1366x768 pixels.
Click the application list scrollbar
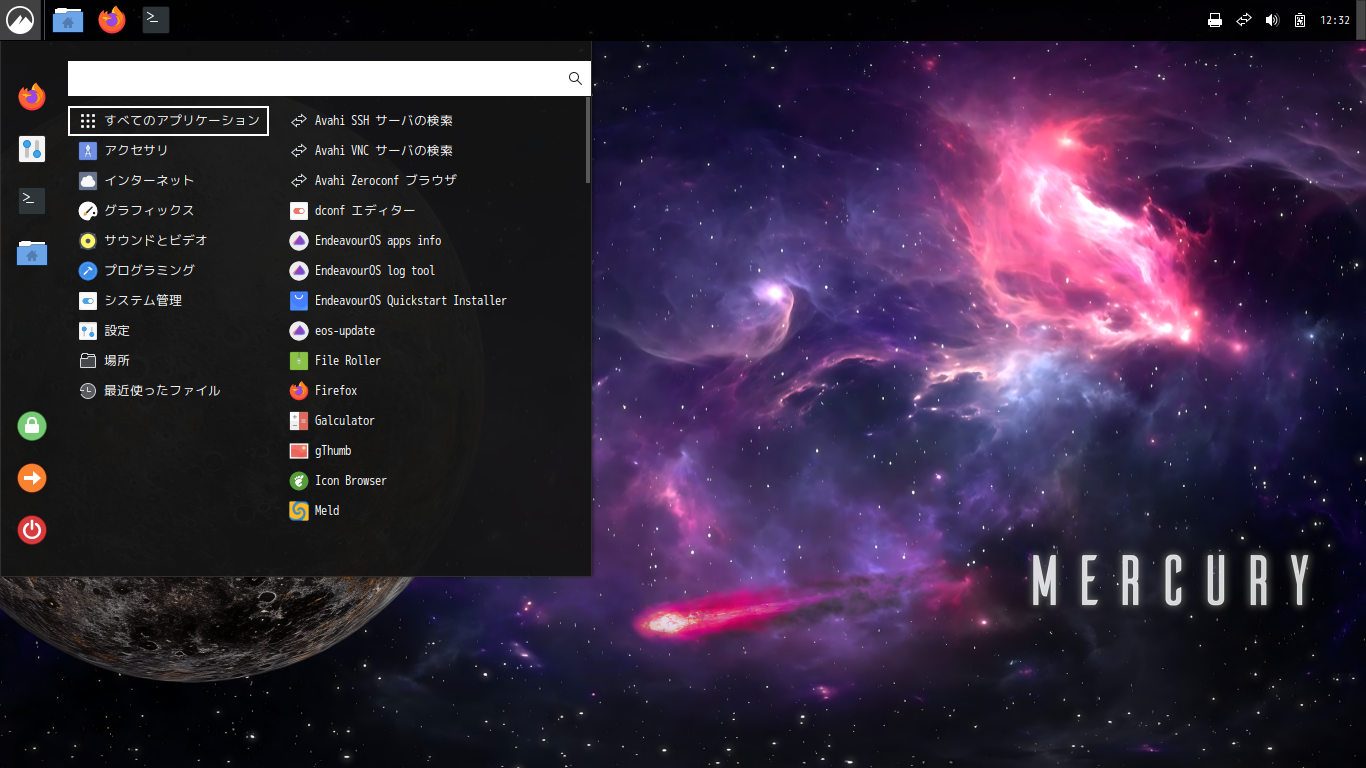point(588,140)
